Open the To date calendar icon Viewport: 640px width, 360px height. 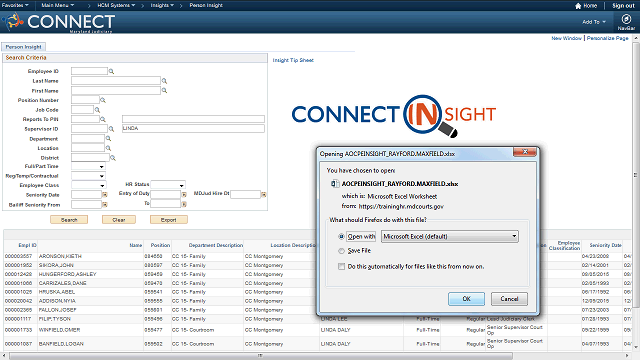[184, 204]
